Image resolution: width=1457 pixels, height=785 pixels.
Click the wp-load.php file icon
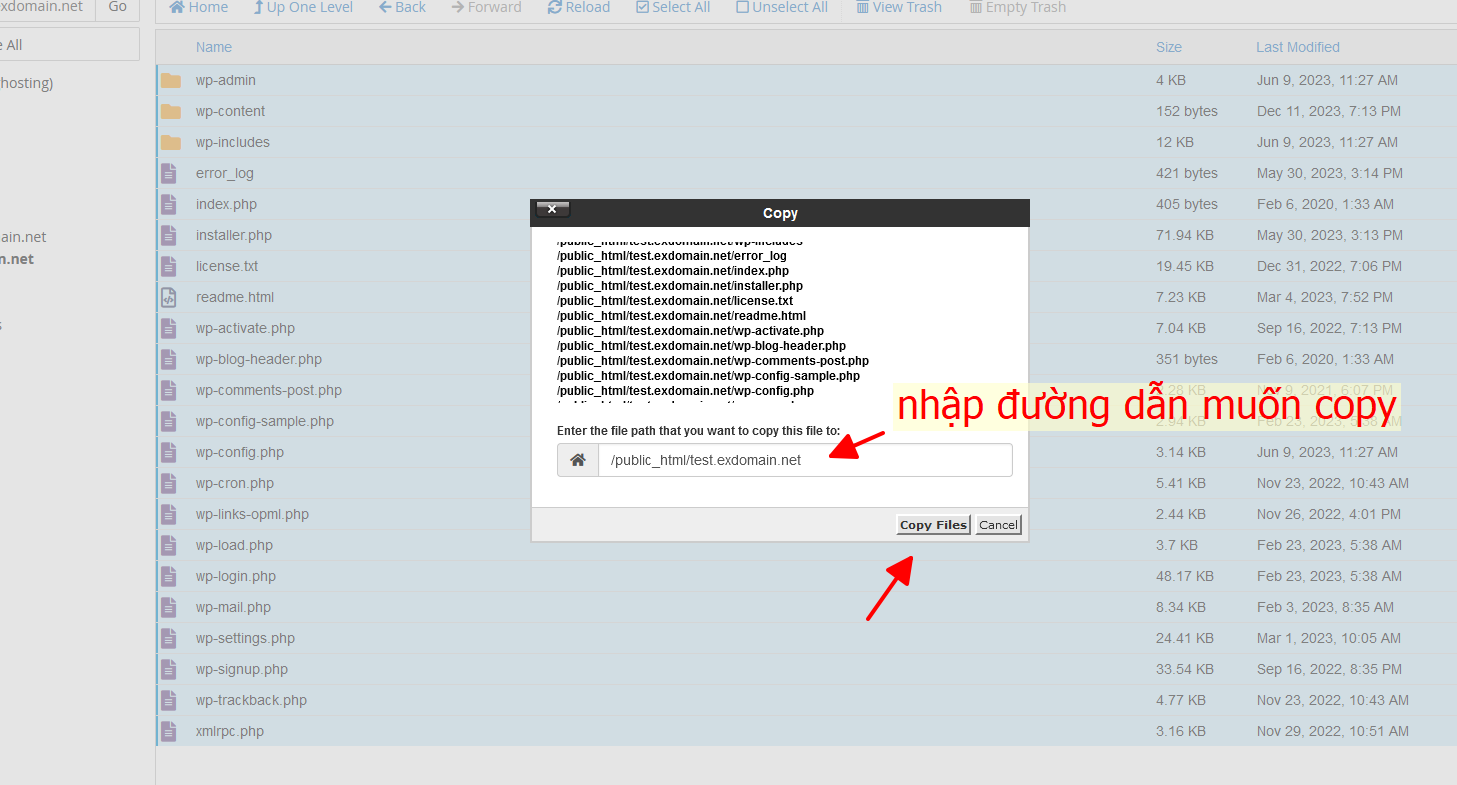point(169,545)
